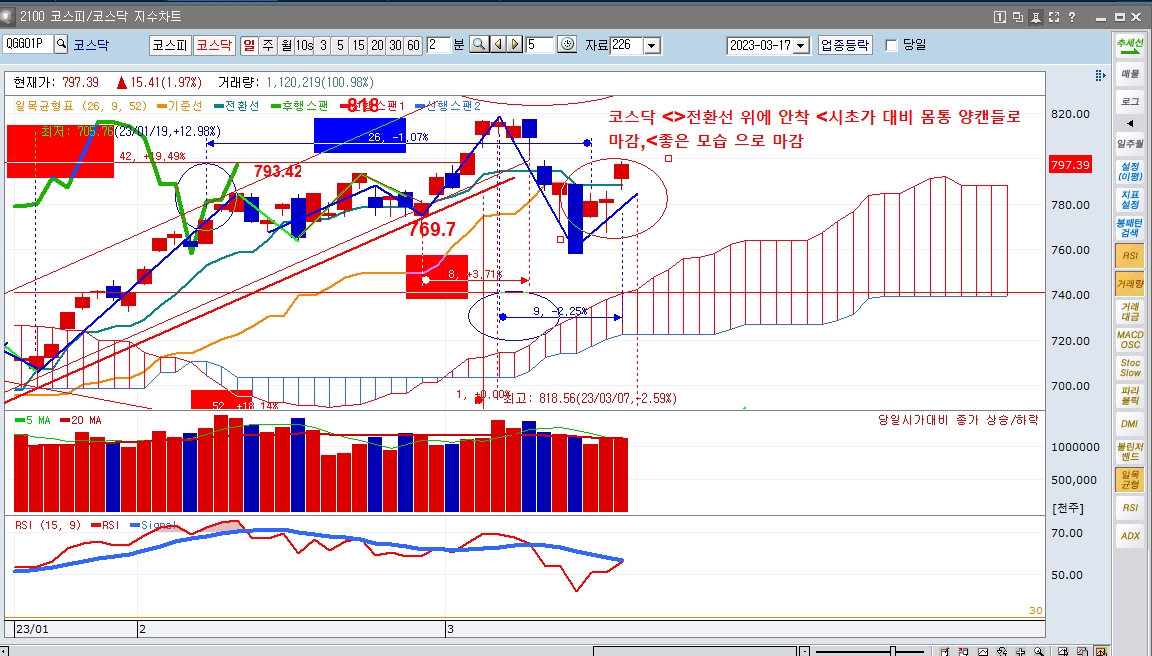Screen dimensions: 1152x656
Task: Select the 30 minute interval button
Action: pos(395,45)
